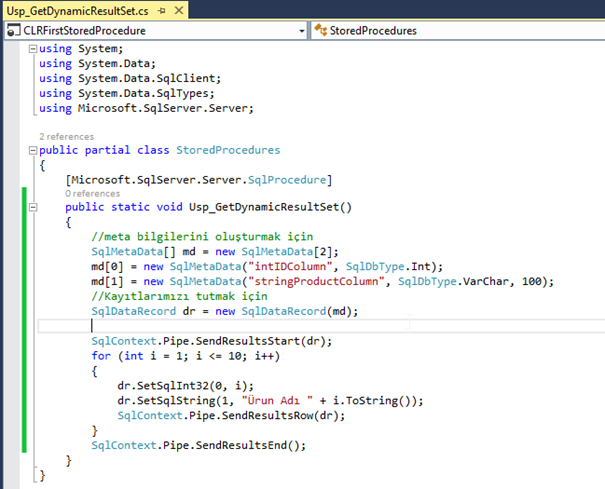Click 'using Microsoft.SqlServer.Server;' line
The height and width of the screenshot is (489, 605).
tap(146, 108)
